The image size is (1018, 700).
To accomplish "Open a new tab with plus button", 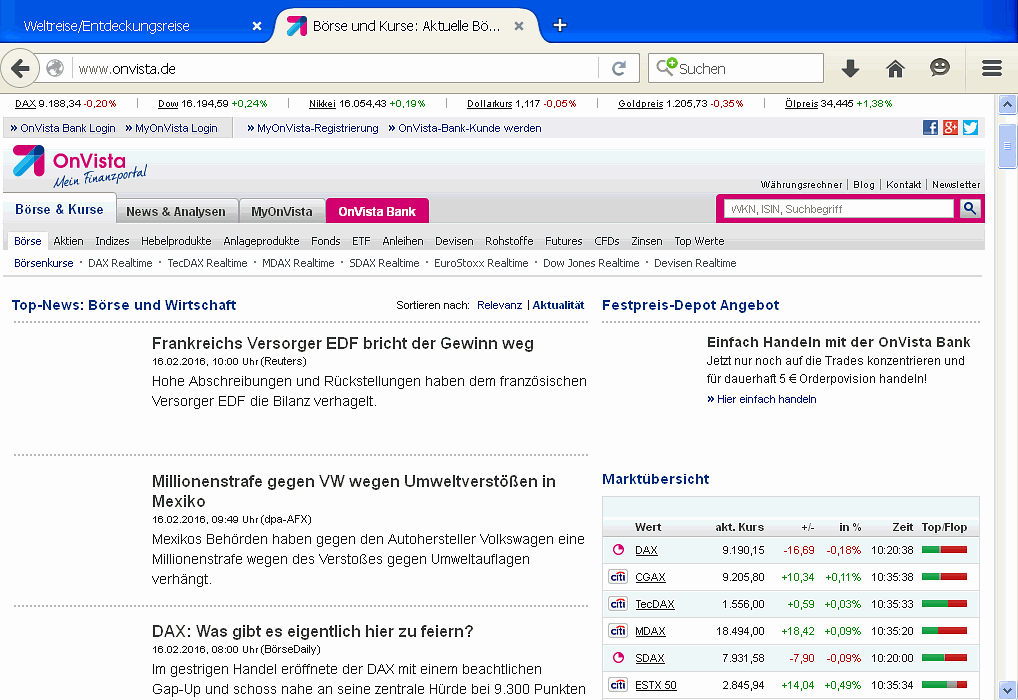I will click(x=560, y=25).
